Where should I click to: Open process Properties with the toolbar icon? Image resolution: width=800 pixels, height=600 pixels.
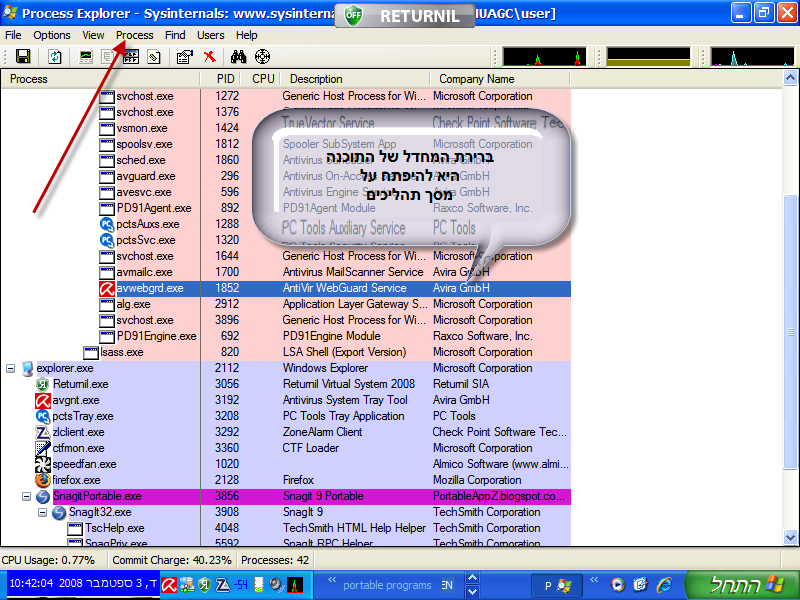(184, 57)
